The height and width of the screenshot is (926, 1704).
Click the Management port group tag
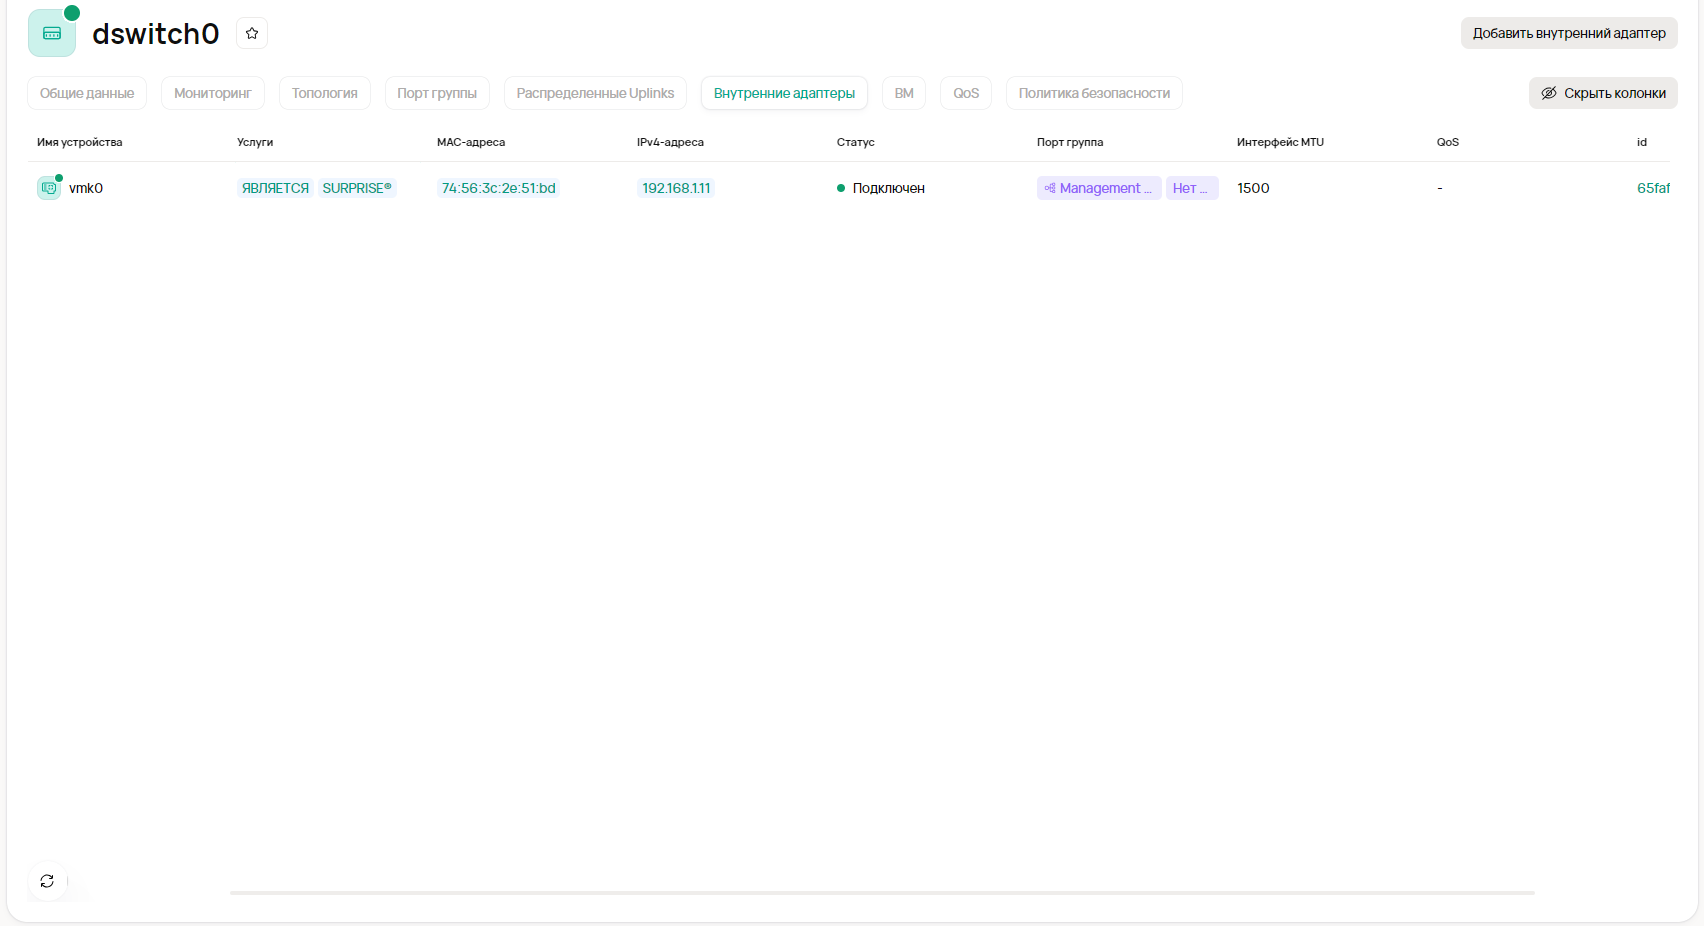point(1098,188)
